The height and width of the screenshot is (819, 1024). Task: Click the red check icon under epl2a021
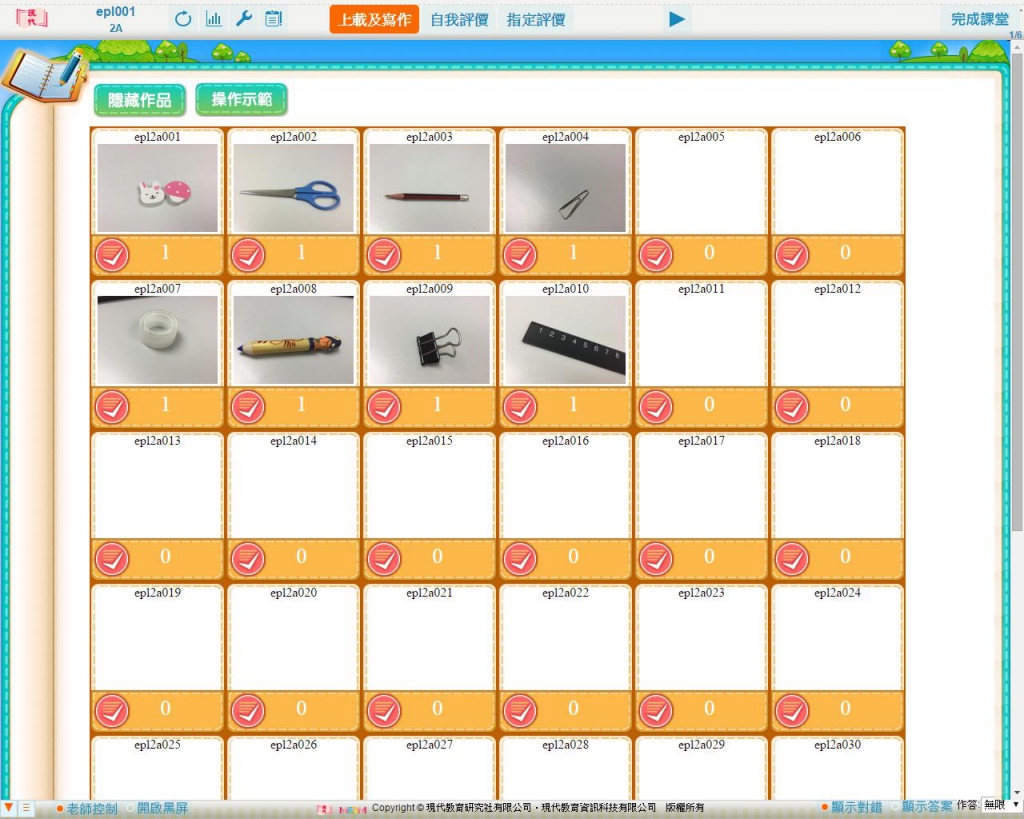point(384,711)
